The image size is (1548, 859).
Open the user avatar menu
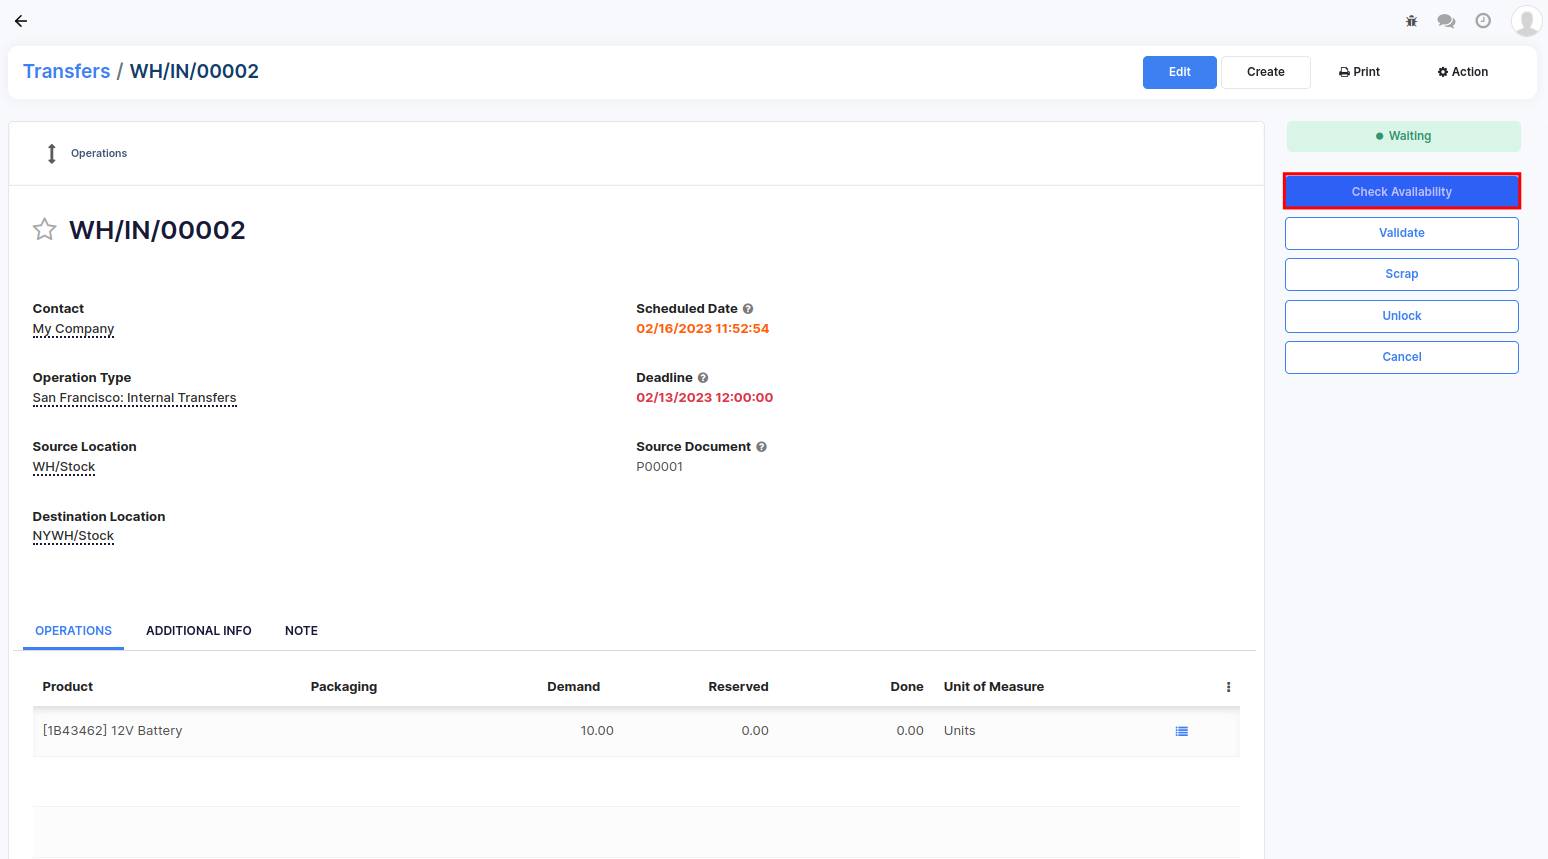(x=1525, y=21)
